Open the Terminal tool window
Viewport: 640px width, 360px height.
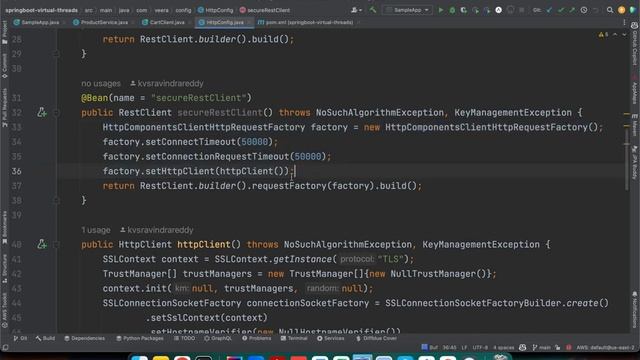click(294, 338)
